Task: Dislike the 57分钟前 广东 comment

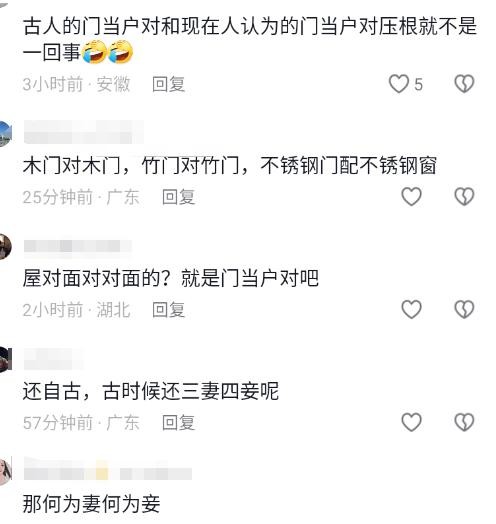Action: tap(464, 422)
